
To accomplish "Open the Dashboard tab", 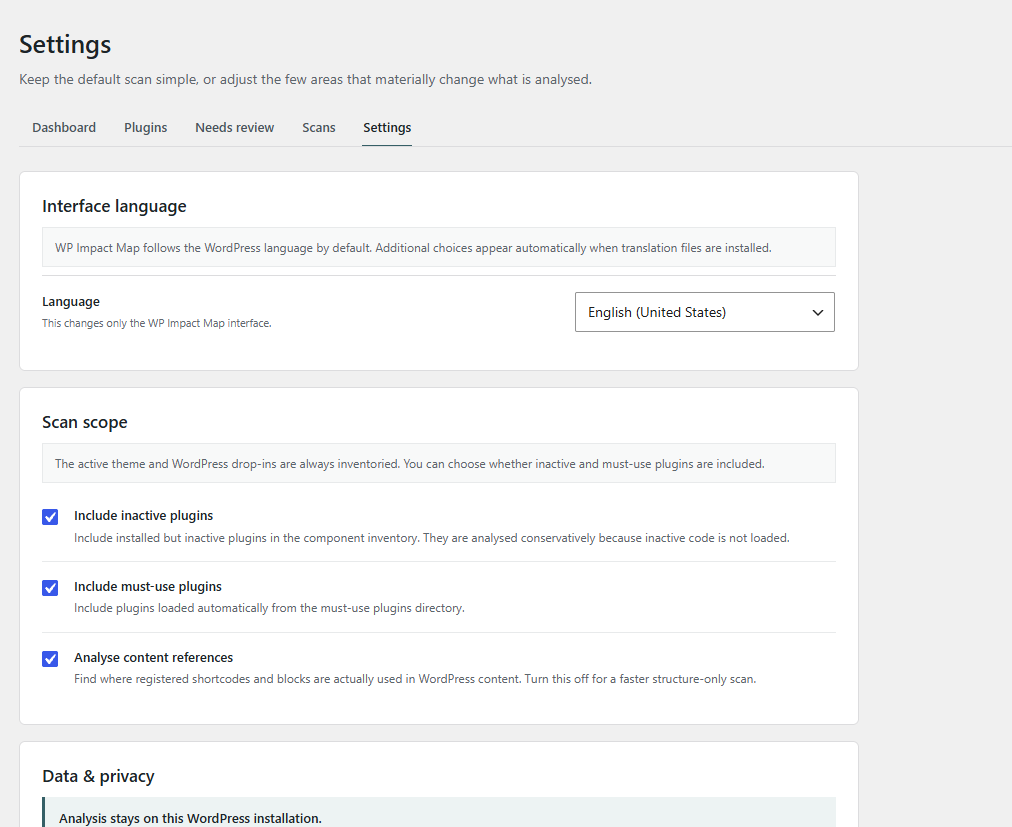I will coord(64,128).
